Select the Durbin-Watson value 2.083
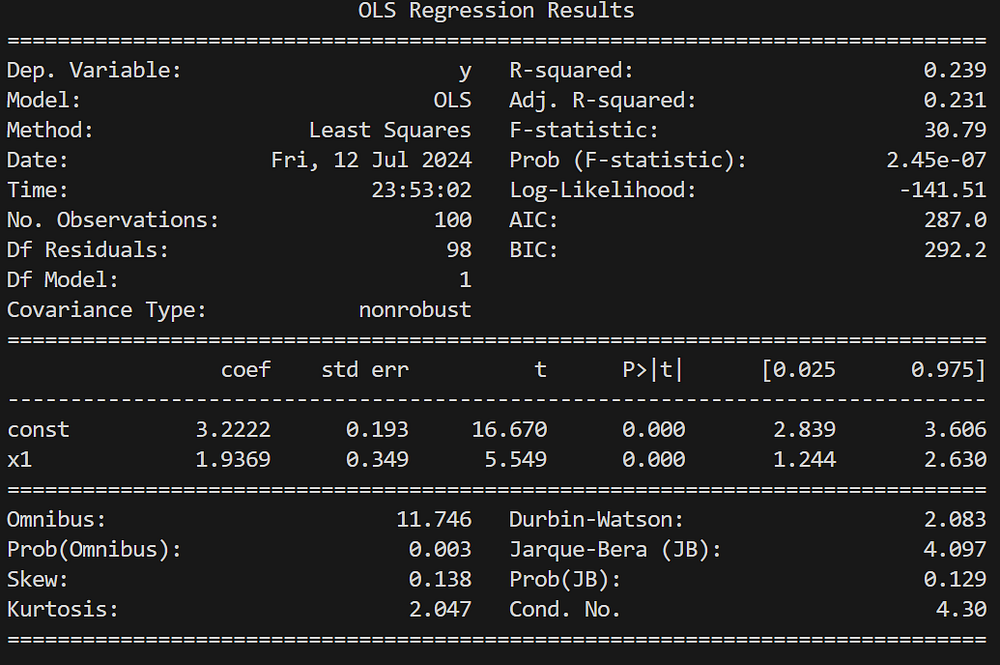 (x=955, y=520)
